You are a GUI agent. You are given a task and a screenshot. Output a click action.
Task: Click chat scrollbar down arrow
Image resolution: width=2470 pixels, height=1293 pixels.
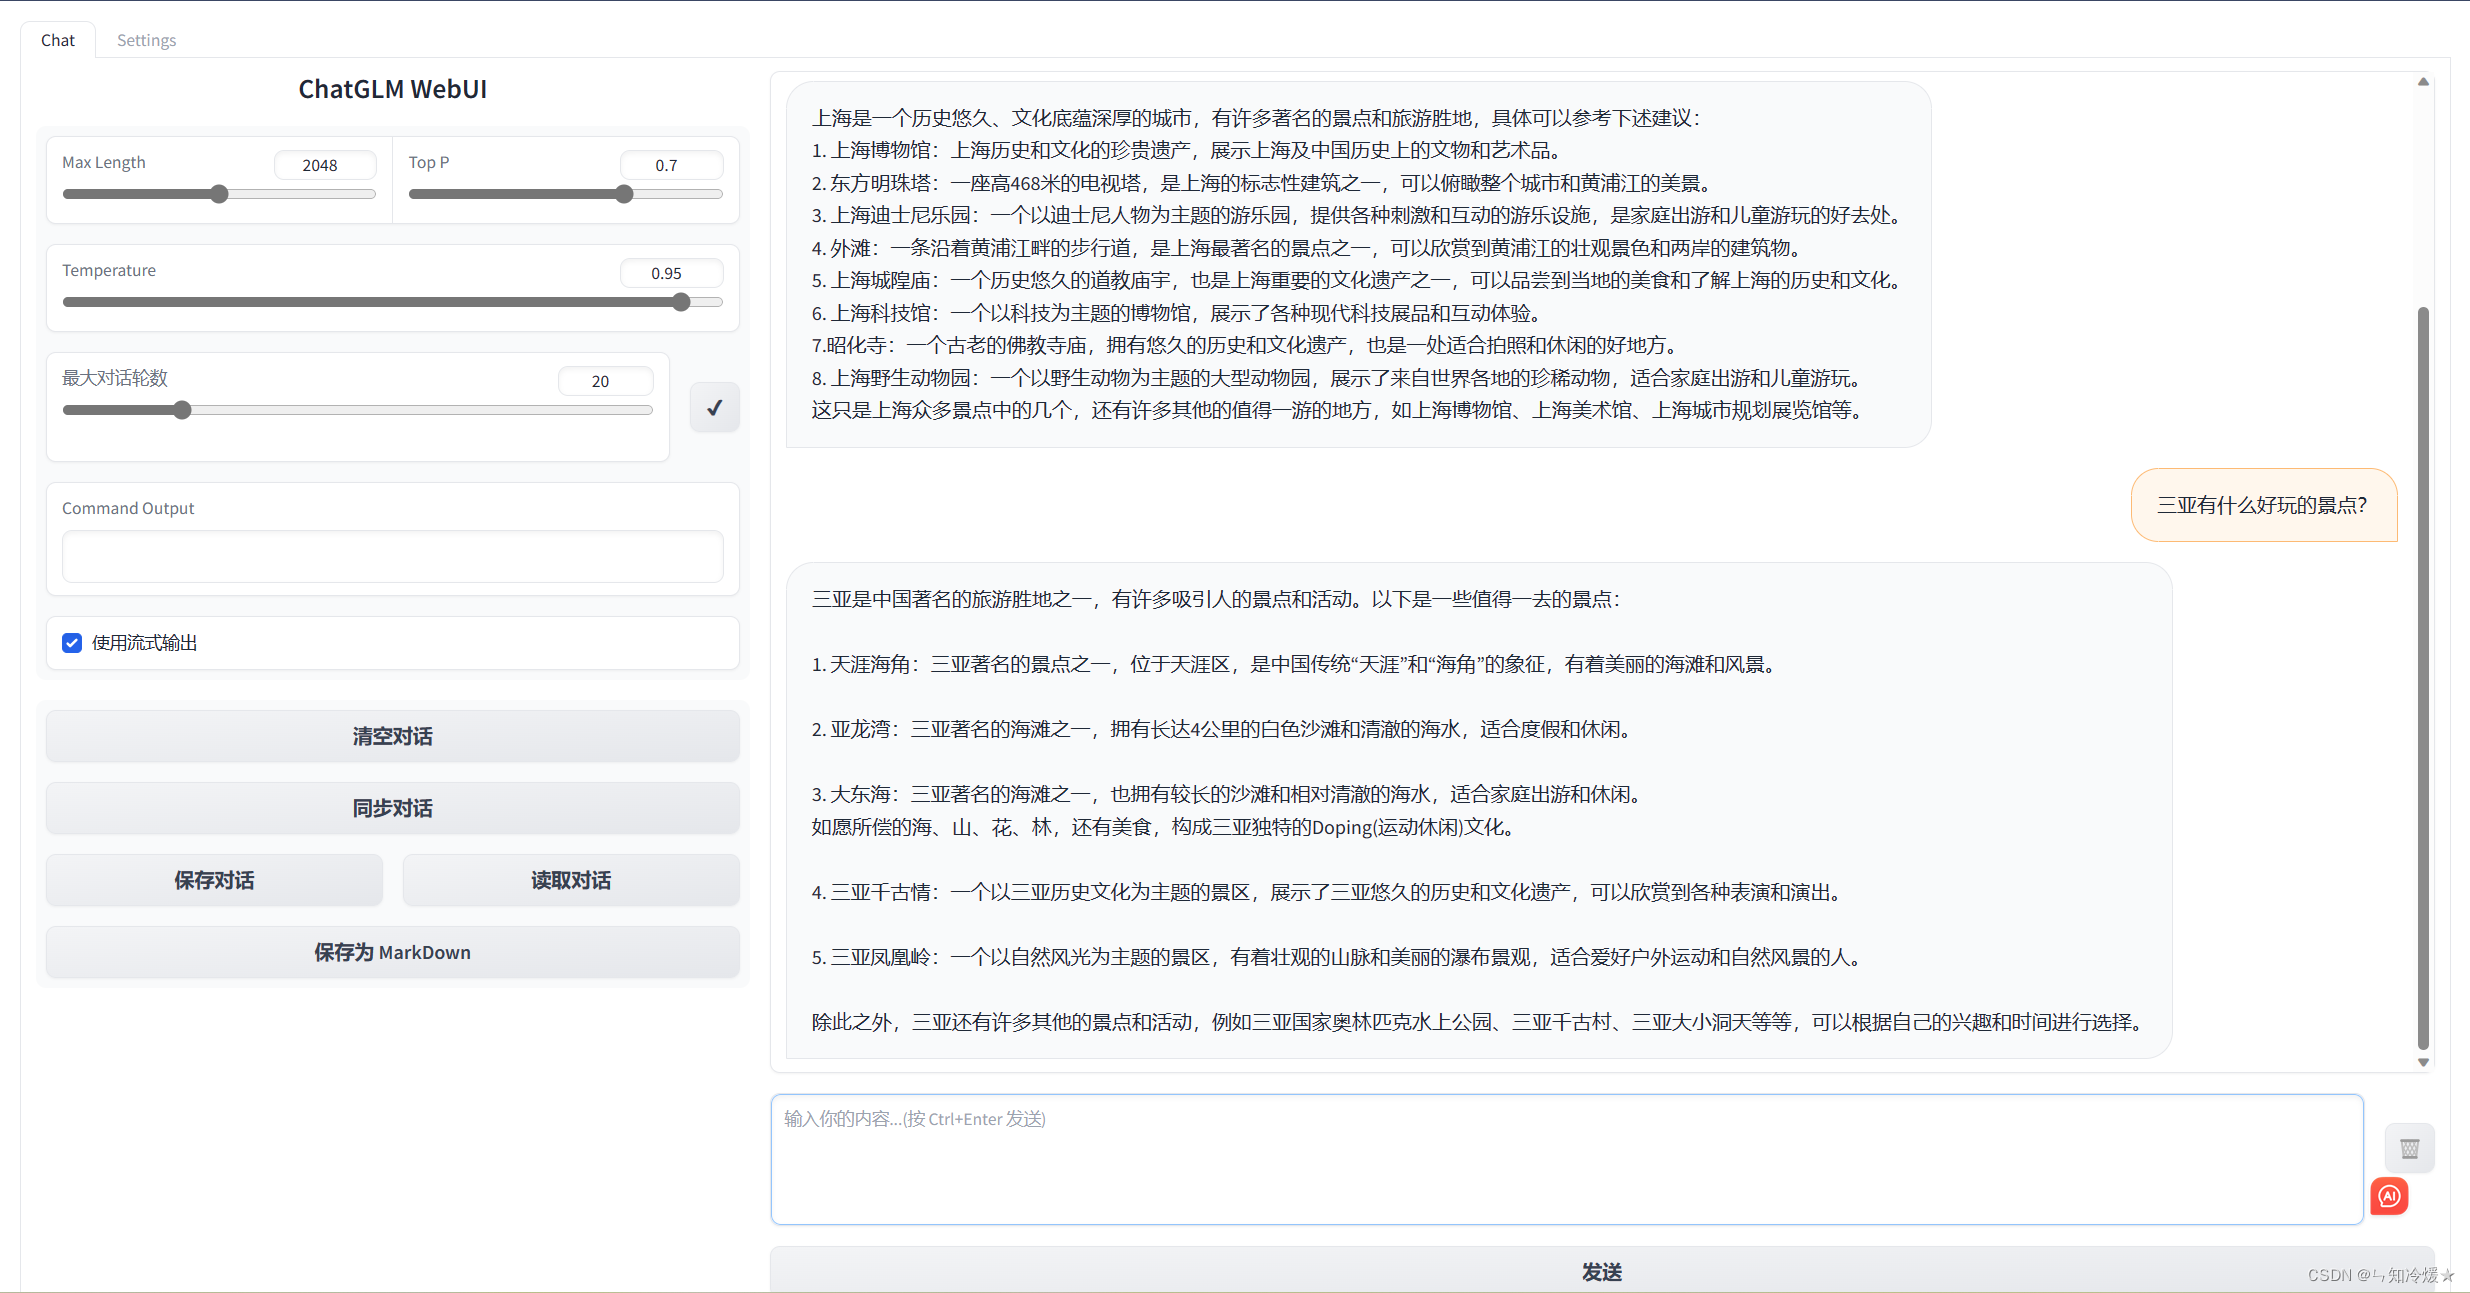(x=2423, y=1062)
